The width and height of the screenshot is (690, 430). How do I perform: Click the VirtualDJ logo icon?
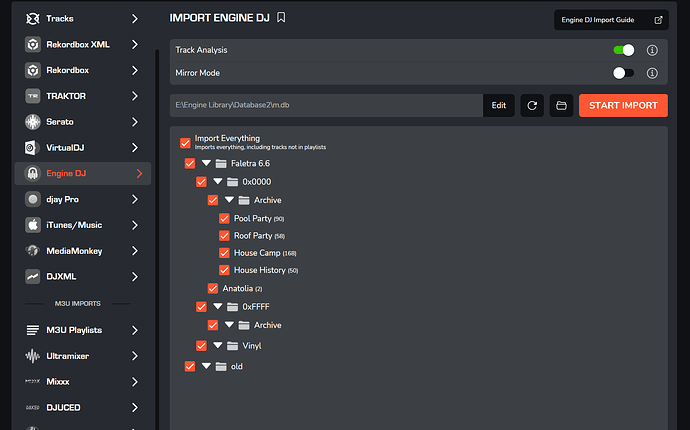33,147
